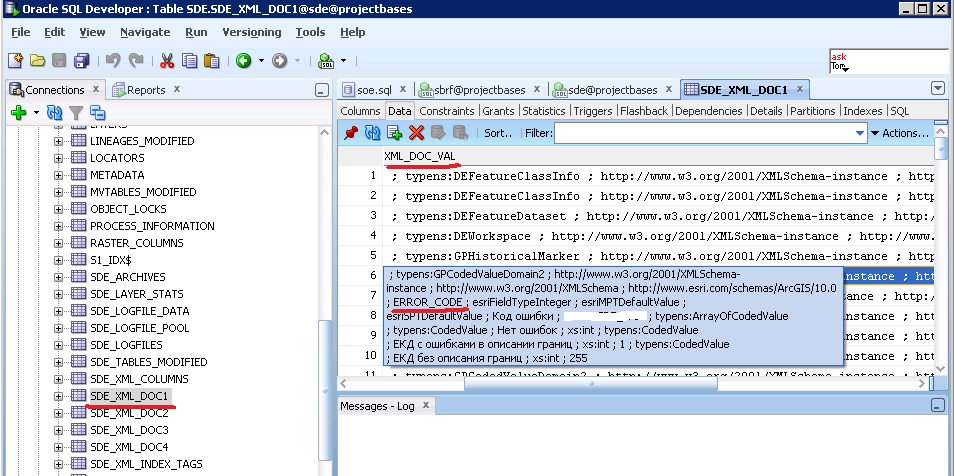The width and height of the screenshot is (954, 476).
Task: Refresh the Connections tree
Action: point(55,113)
